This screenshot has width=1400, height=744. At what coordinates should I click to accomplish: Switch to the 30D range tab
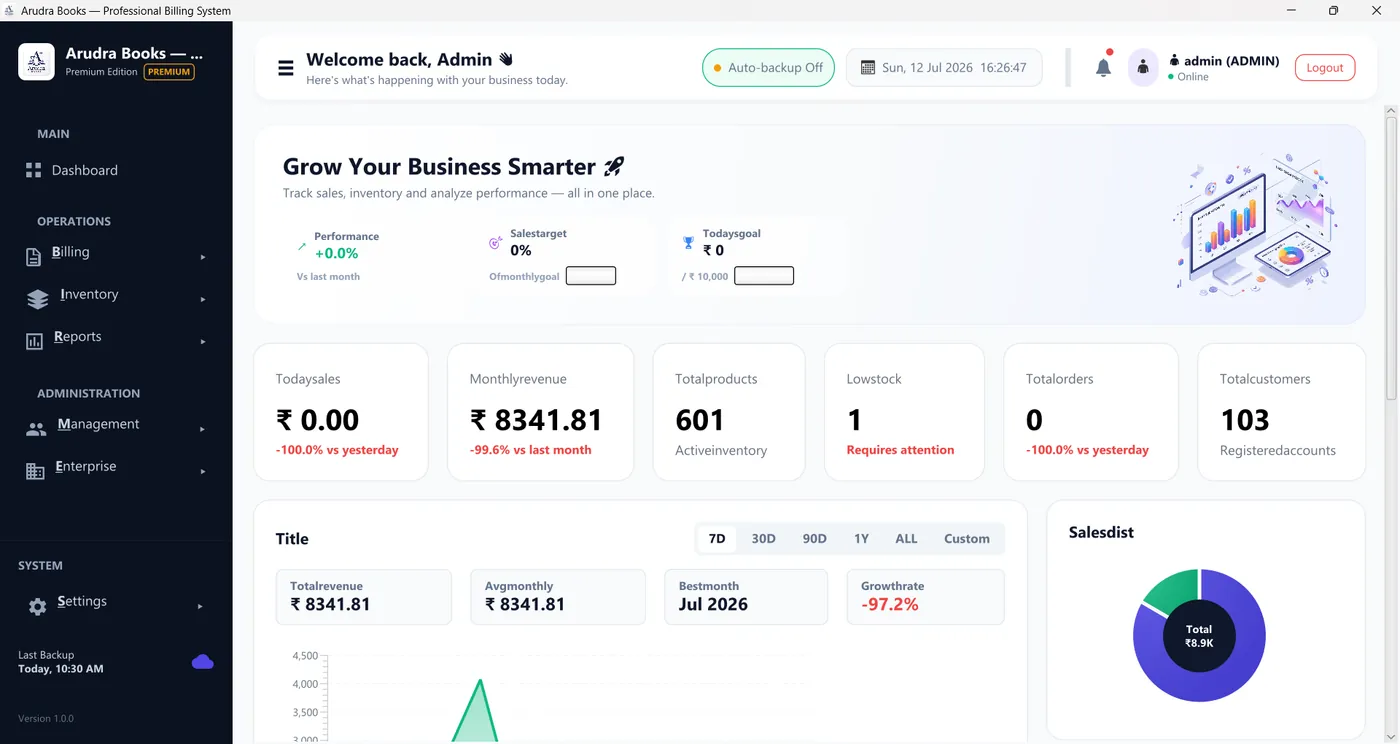[764, 539]
